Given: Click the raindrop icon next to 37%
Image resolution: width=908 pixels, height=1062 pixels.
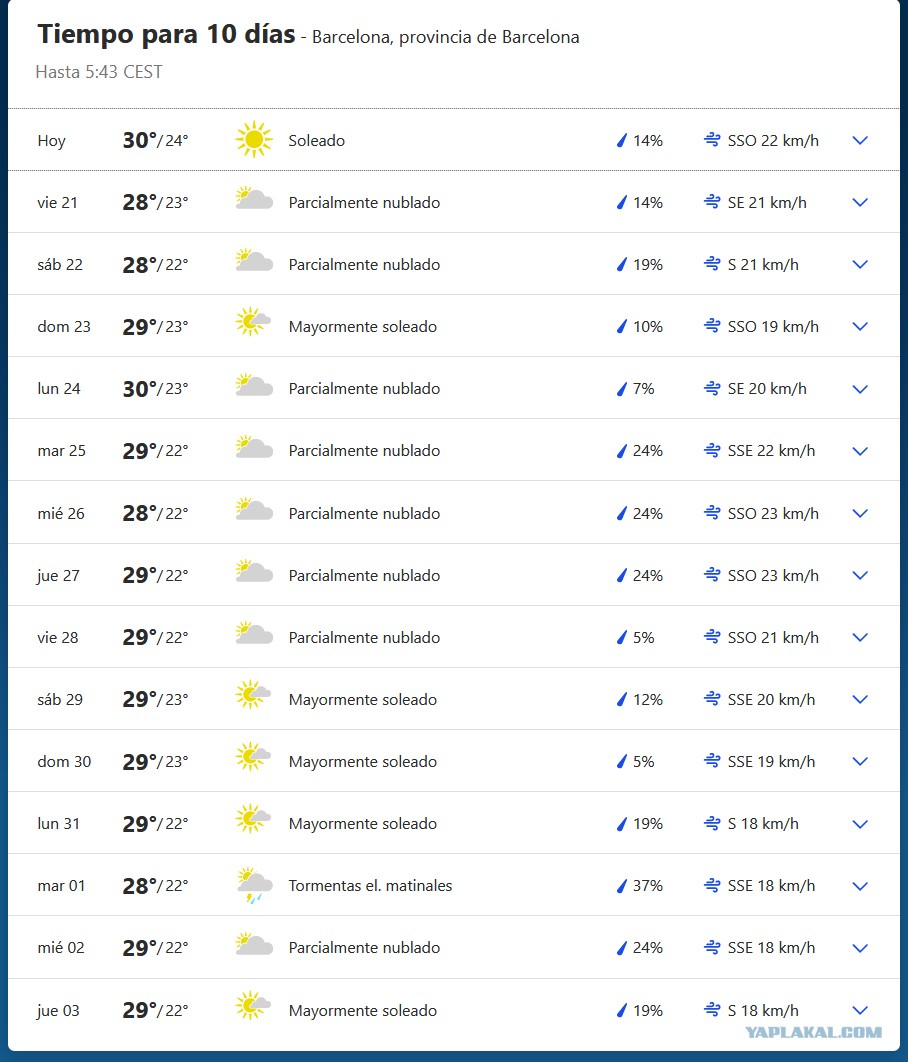Looking at the screenshot, I should 622,885.
